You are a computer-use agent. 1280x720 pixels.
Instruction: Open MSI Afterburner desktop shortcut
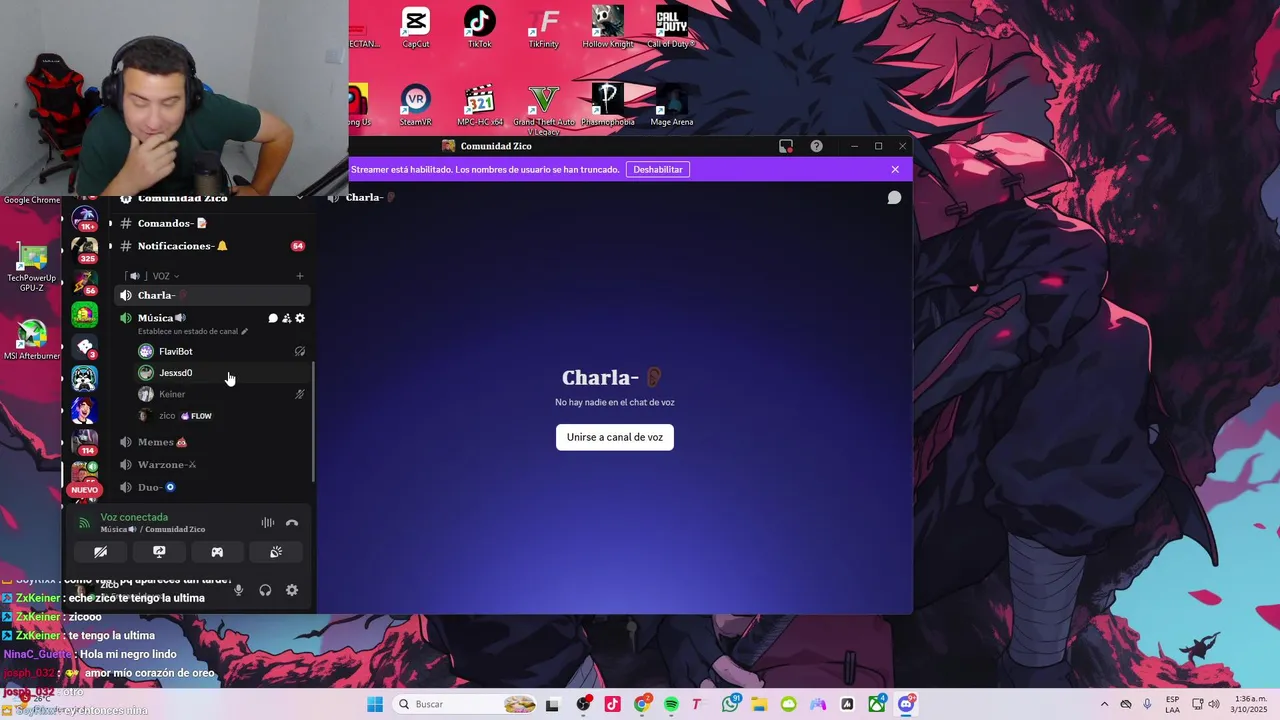click(x=32, y=341)
